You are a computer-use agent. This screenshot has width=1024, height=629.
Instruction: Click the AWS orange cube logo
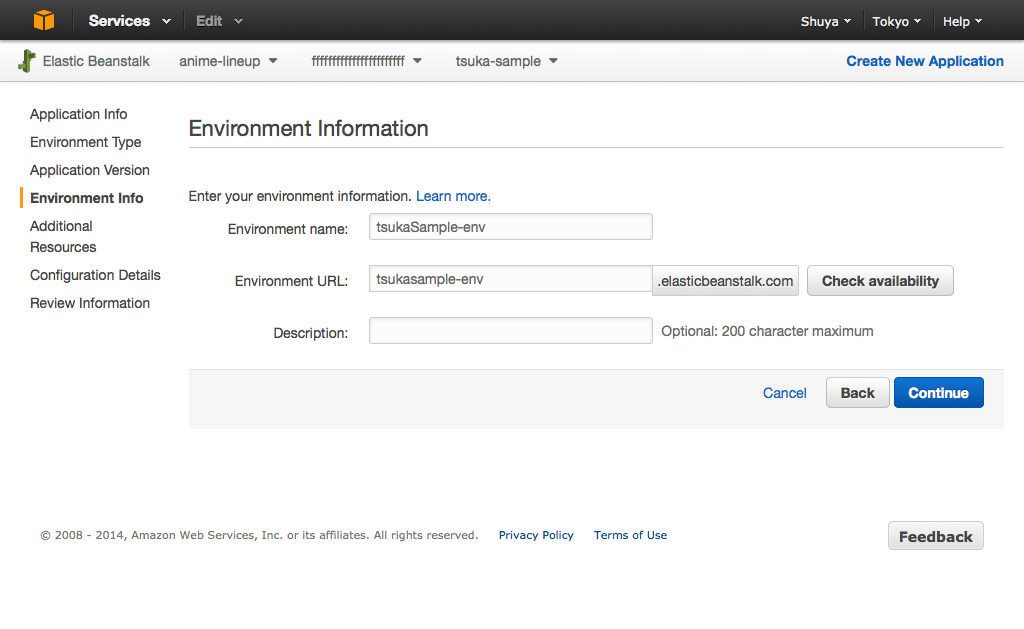[44, 20]
